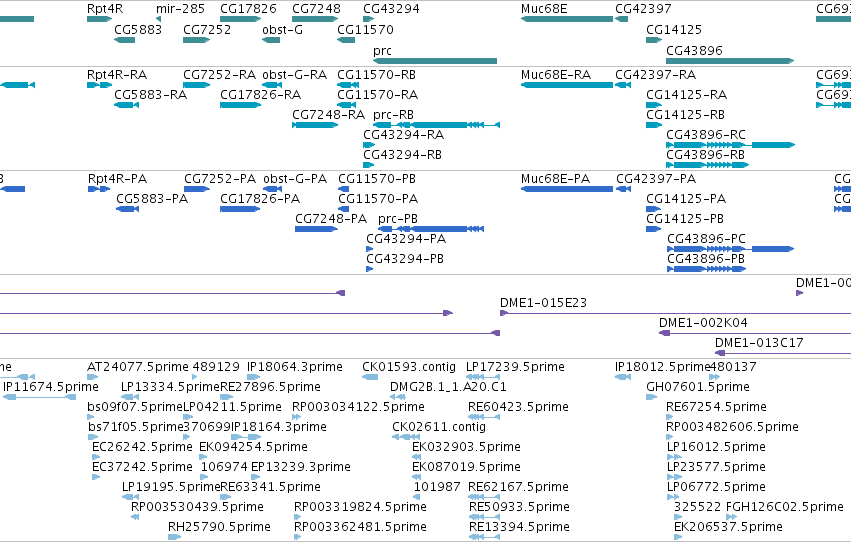The width and height of the screenshot is (851, 542).
Task: Open the RE60423.5prime EST label
Action: (x=518, y=407)
